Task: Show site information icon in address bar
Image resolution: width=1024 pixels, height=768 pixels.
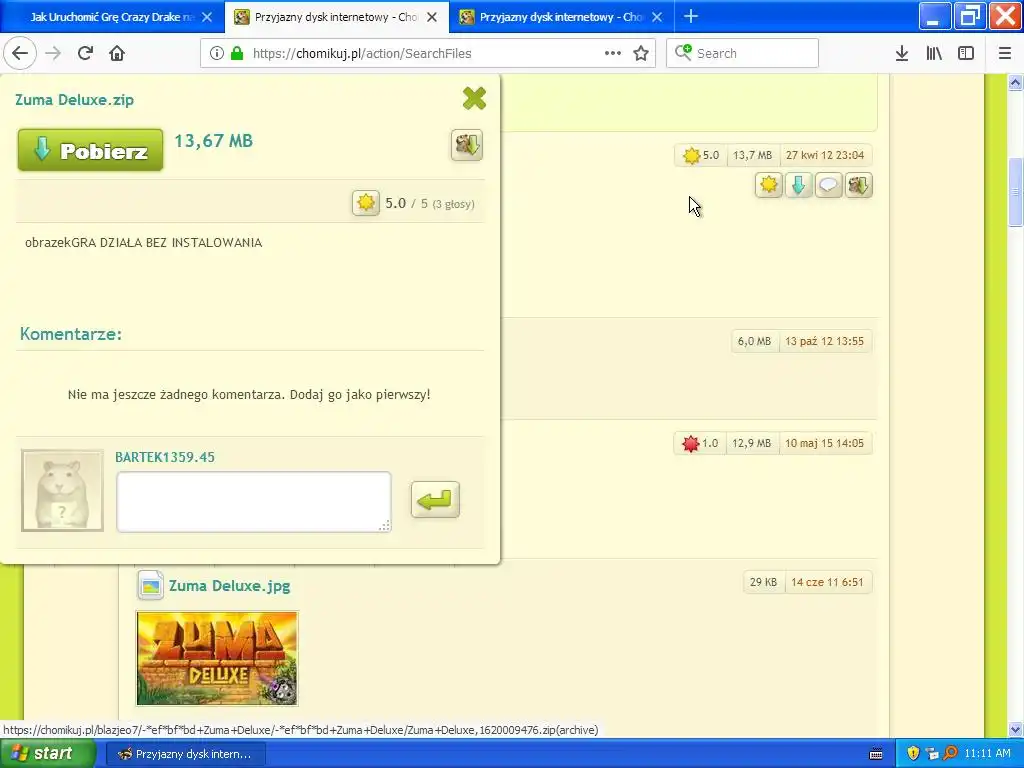Action: point(216,53)
